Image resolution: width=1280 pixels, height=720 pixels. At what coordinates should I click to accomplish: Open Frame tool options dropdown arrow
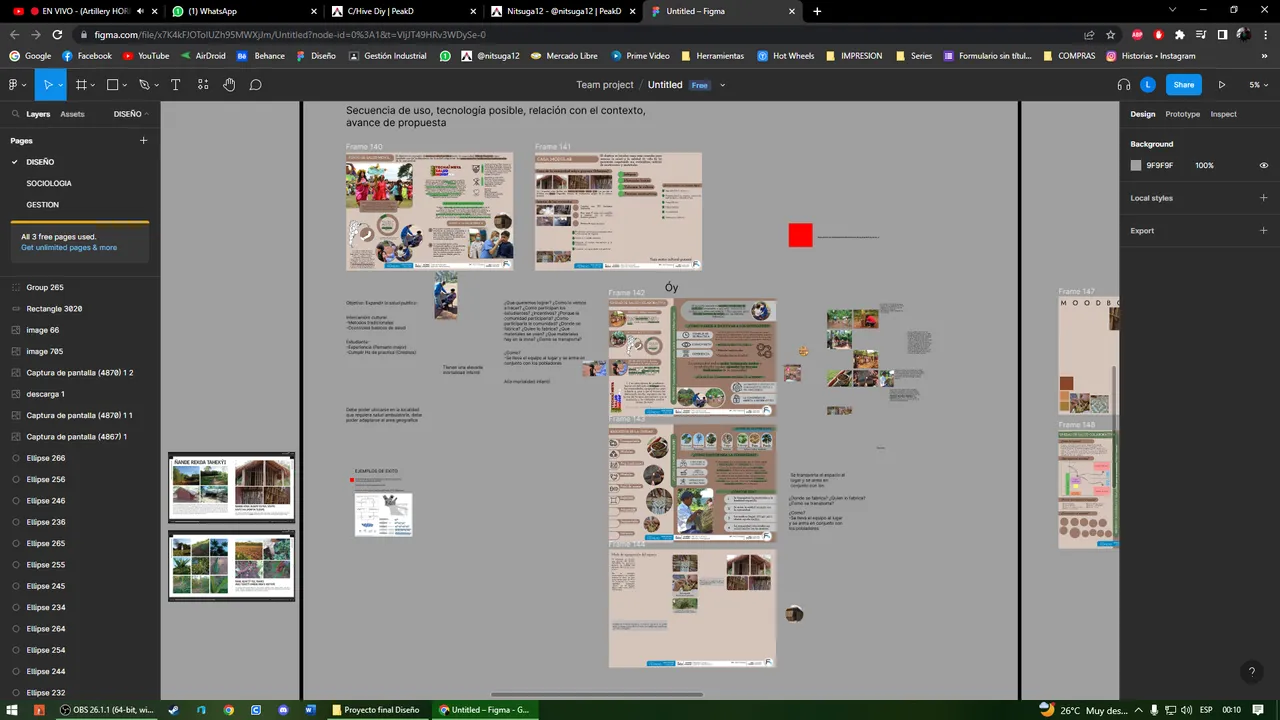tap(93, 85)
